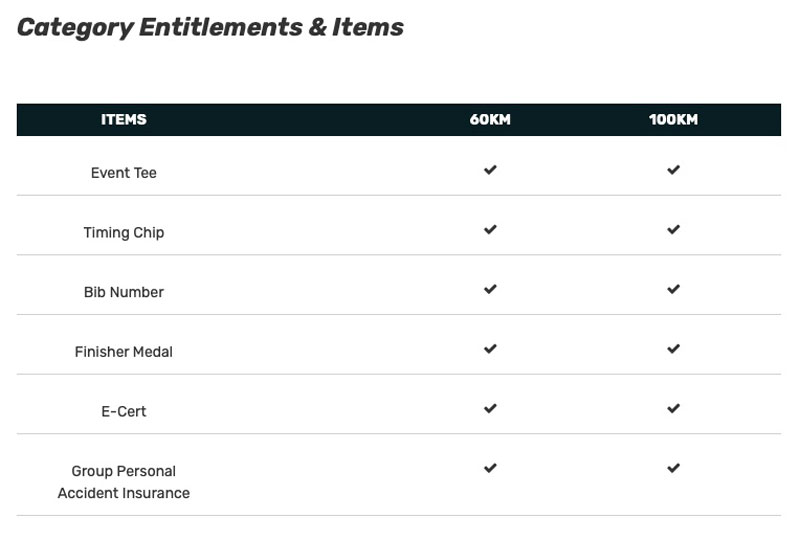Click the Finisher Medal checkmark under 60KM
The width and height of the screenshot is (800, 540).
point(490,349)
